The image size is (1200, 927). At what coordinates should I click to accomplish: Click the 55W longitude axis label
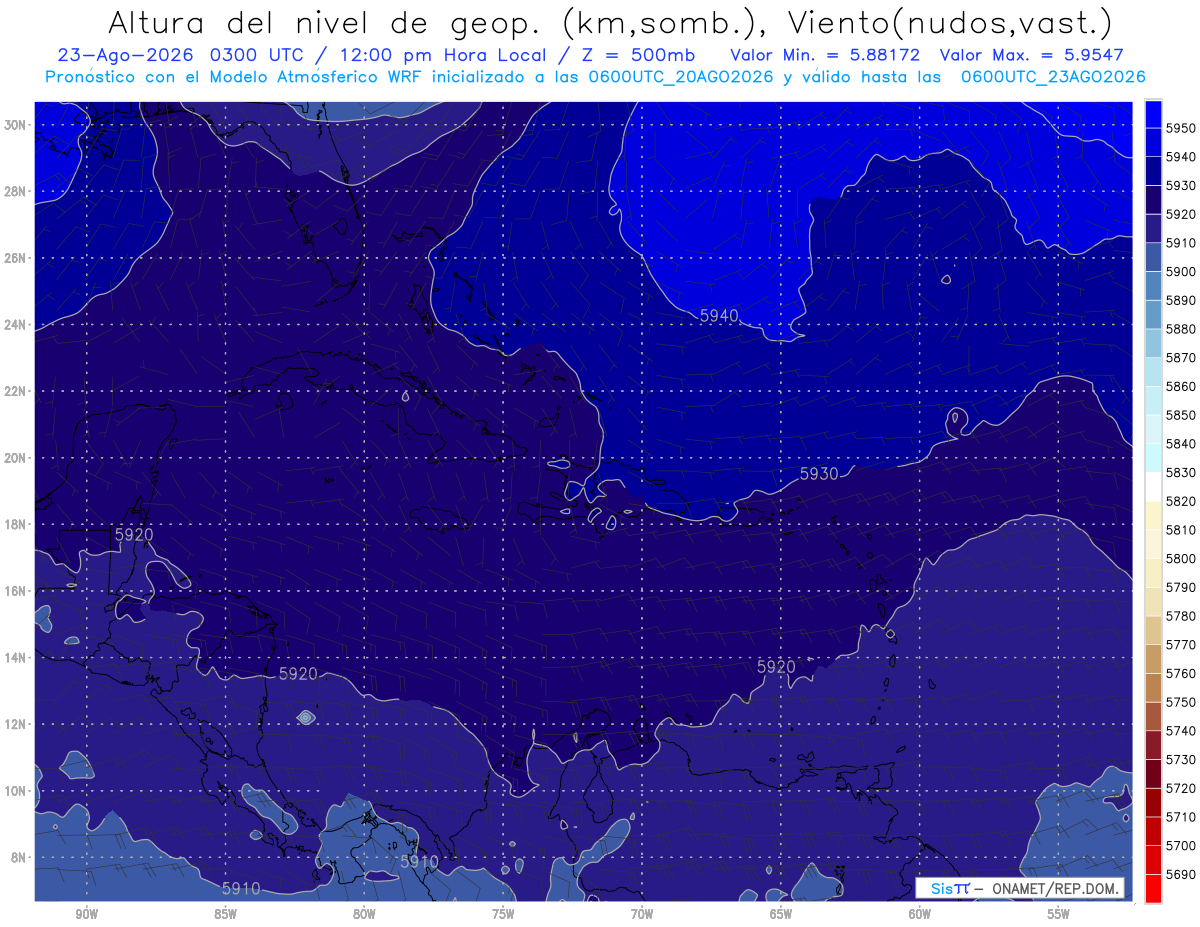point(1059,915)
